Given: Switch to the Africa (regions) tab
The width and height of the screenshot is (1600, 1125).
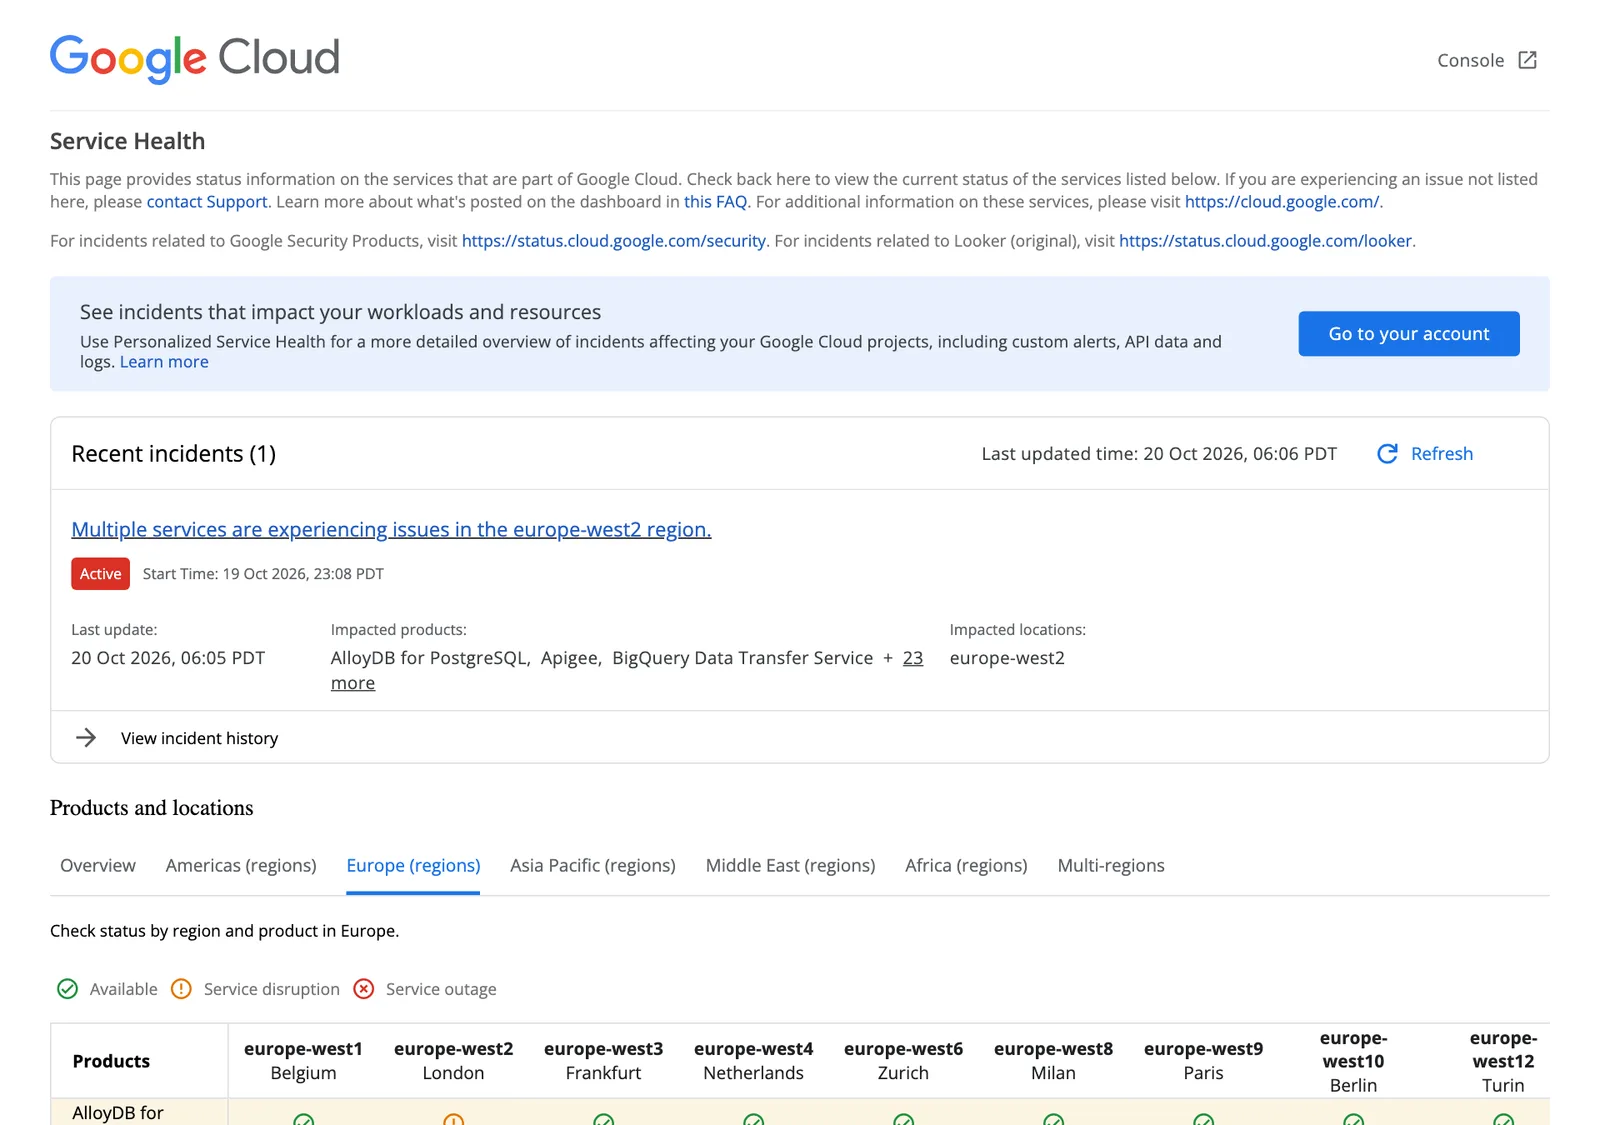Looking at the screenshot, I should (966, 866).
